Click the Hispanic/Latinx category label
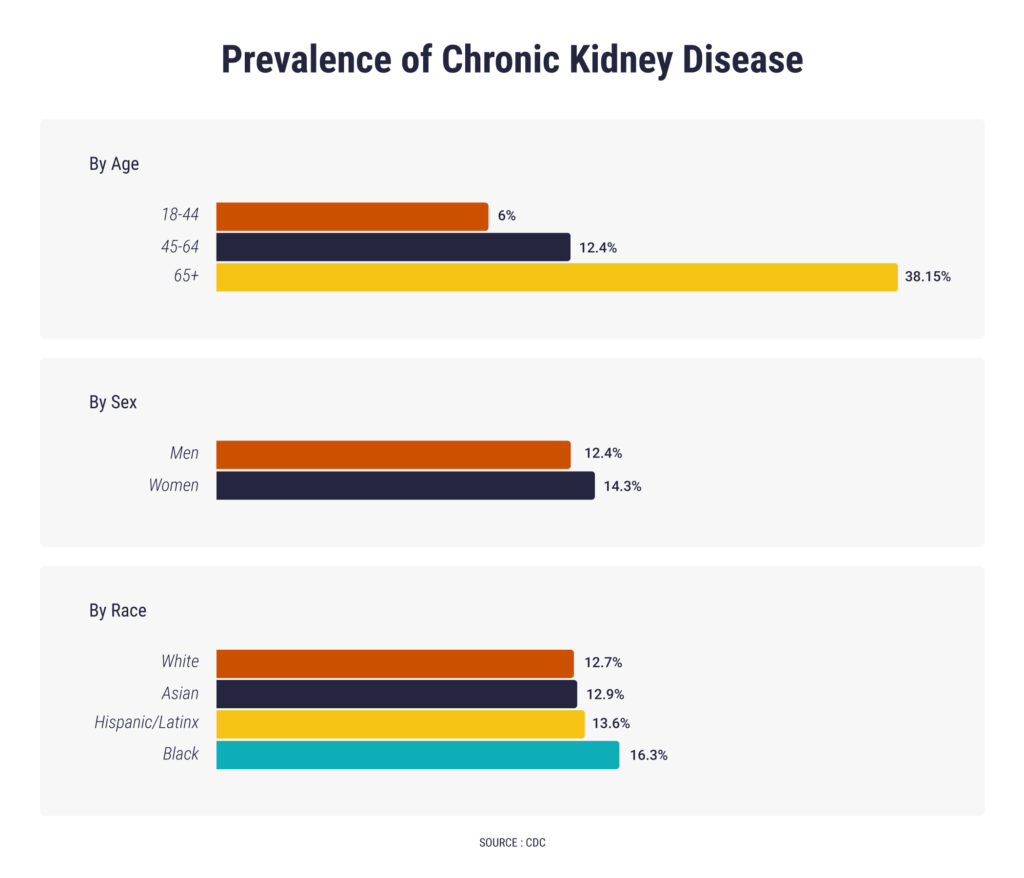Image resolution: width=1024 pixels, height=878 pixels. coord(146,722)
